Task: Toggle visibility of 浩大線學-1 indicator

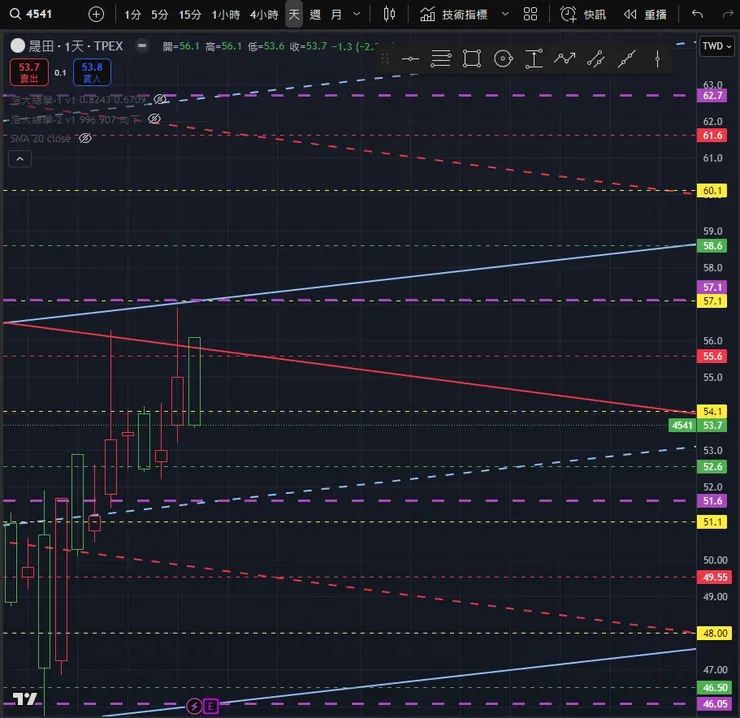Action: tap(160, 99)
